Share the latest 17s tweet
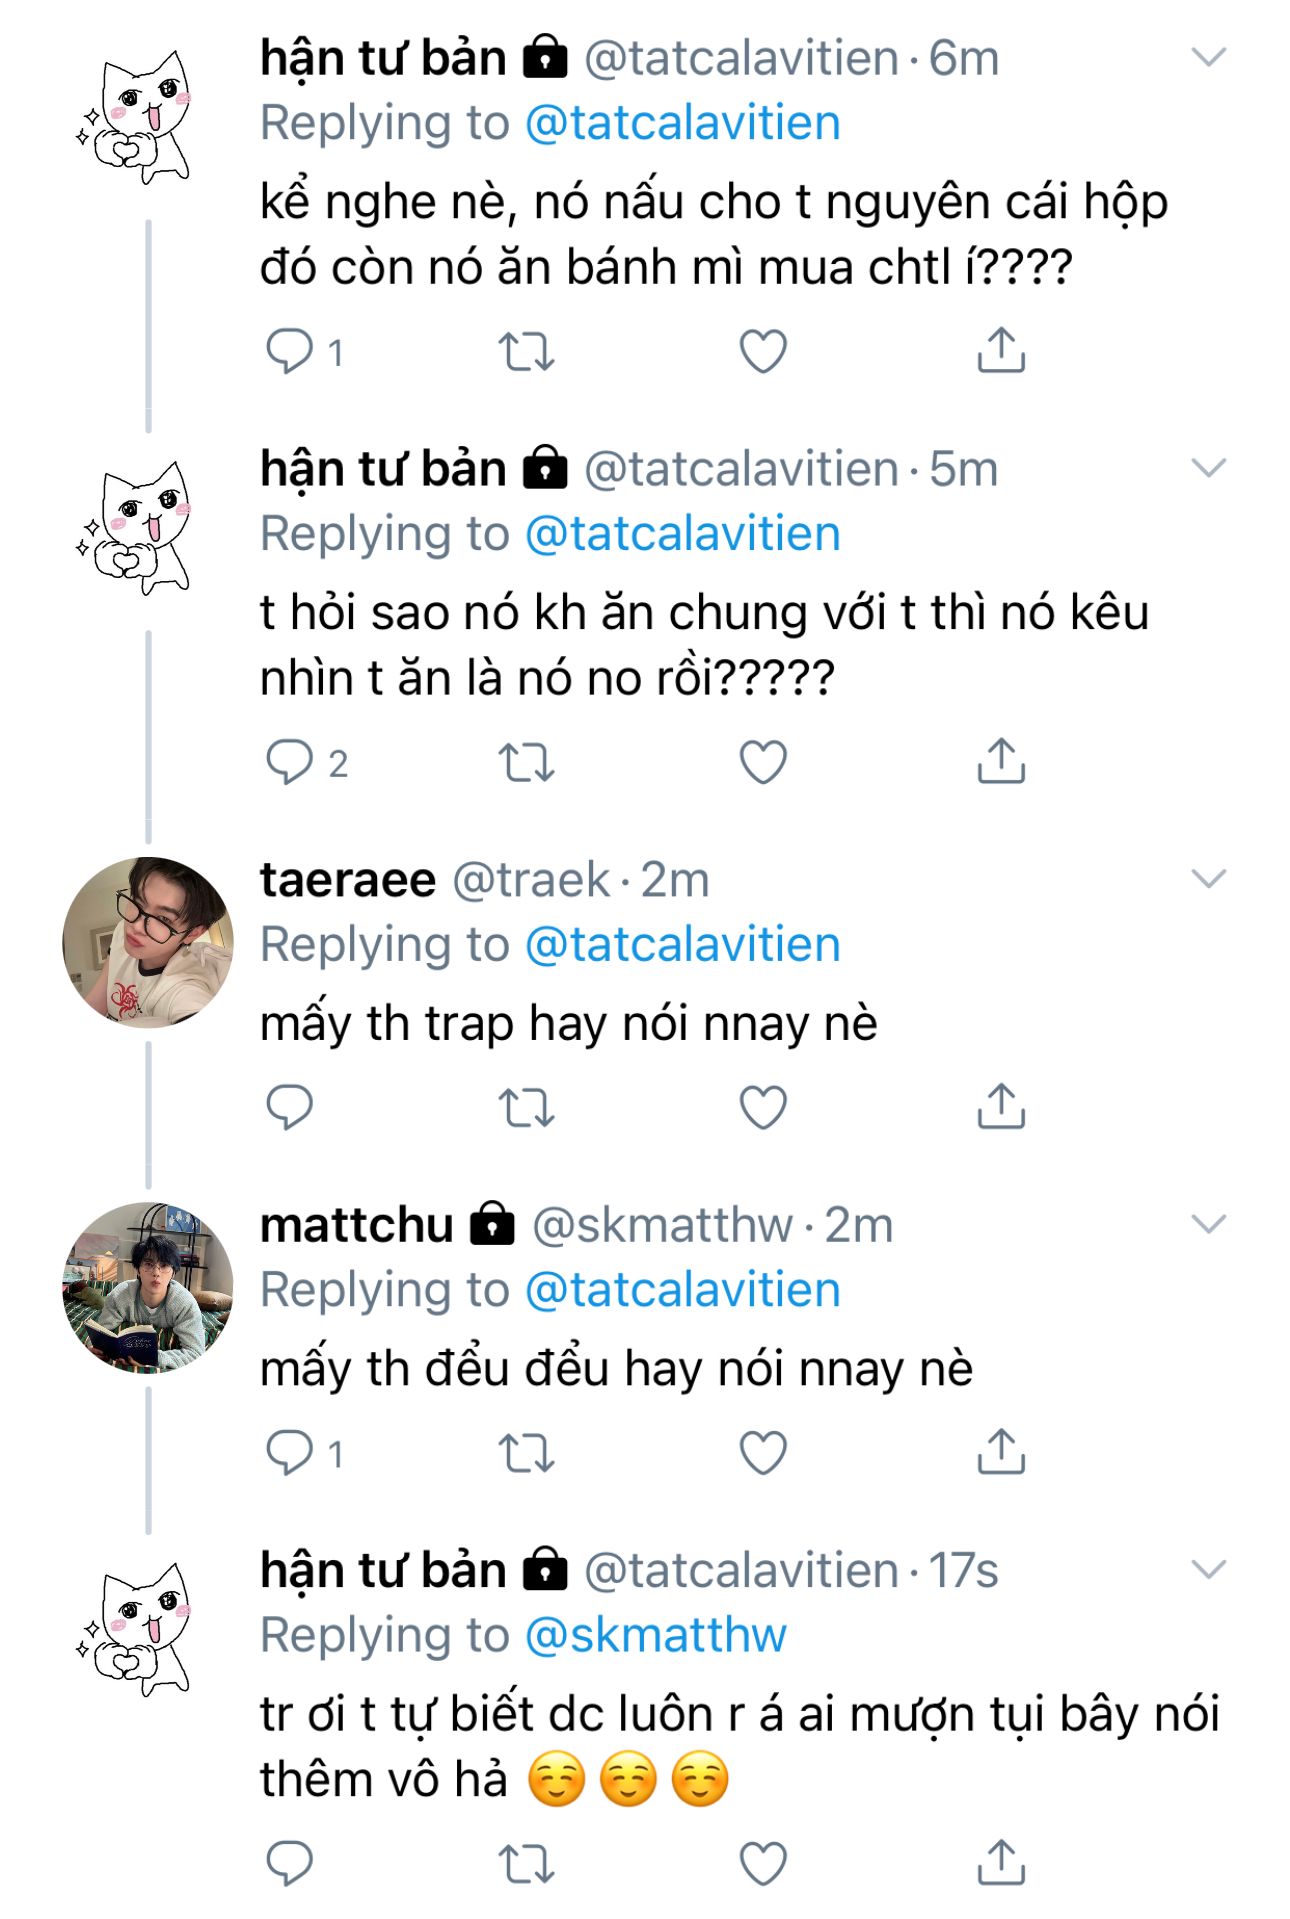Screen dimensions: 1290x1919 [x=1001, y=1863]
